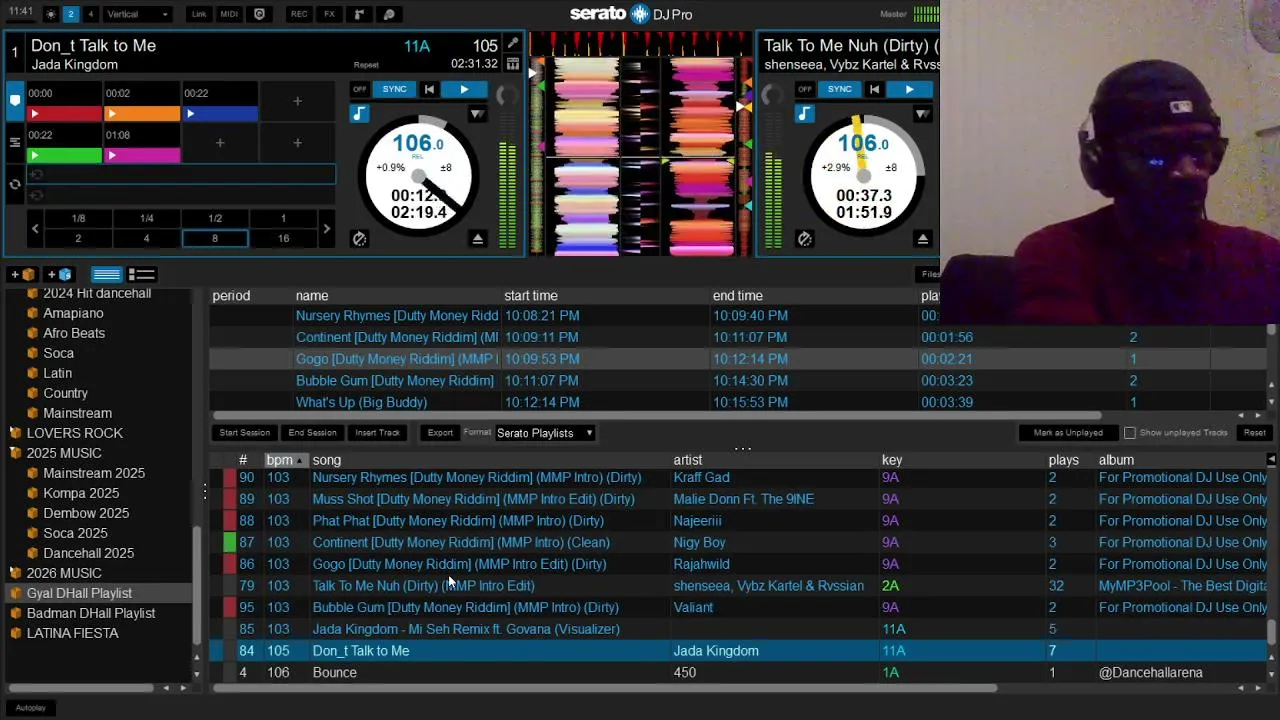Open the Serato Playlists format dropdown
This screenshot has width=1280, height=720.
(x=545, y=433)
